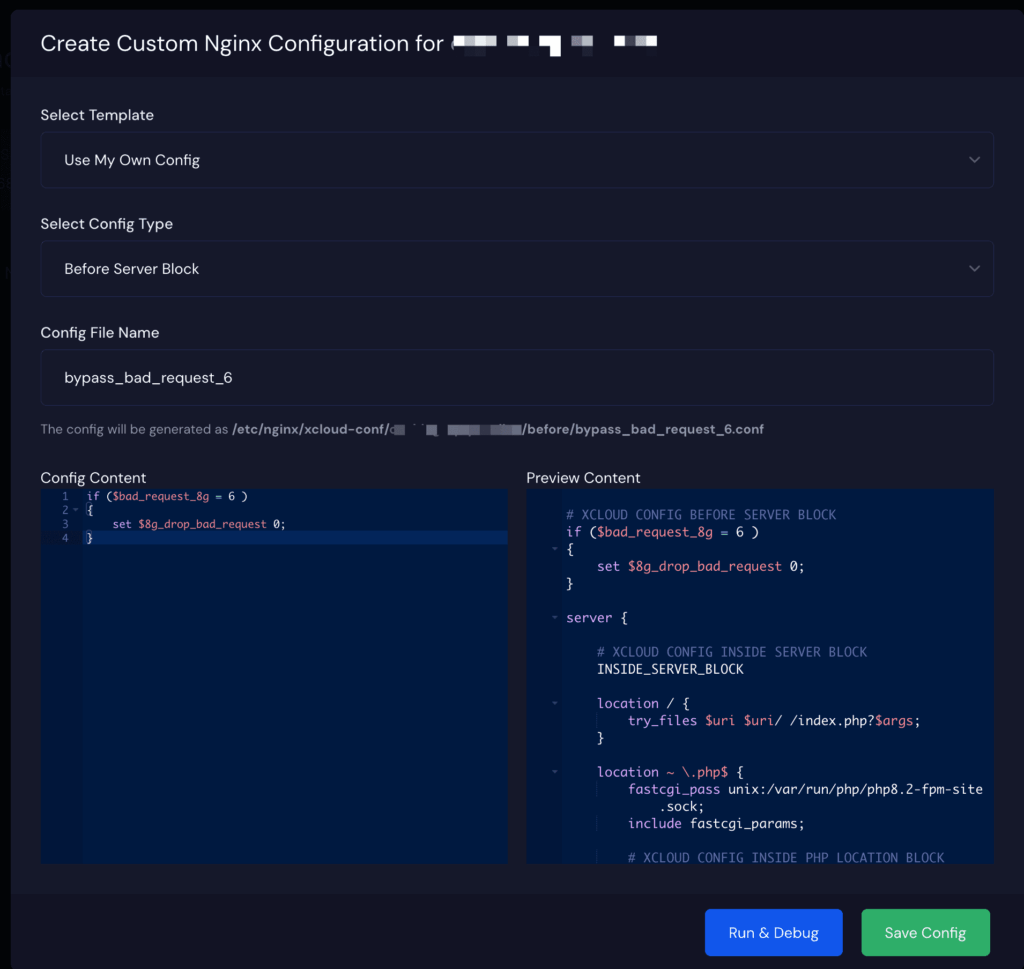Viewport: 1024px width, 969px height.
Task: Click the chevron arrow in Select Config Type field
Action: point(974,268)
